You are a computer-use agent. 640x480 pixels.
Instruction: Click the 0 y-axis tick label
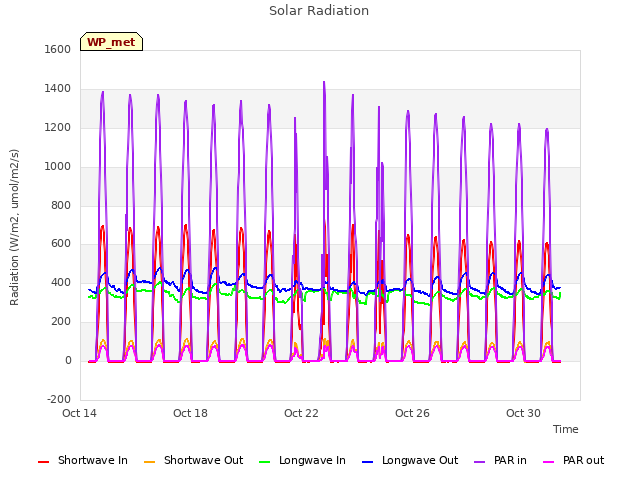point(68,361)
